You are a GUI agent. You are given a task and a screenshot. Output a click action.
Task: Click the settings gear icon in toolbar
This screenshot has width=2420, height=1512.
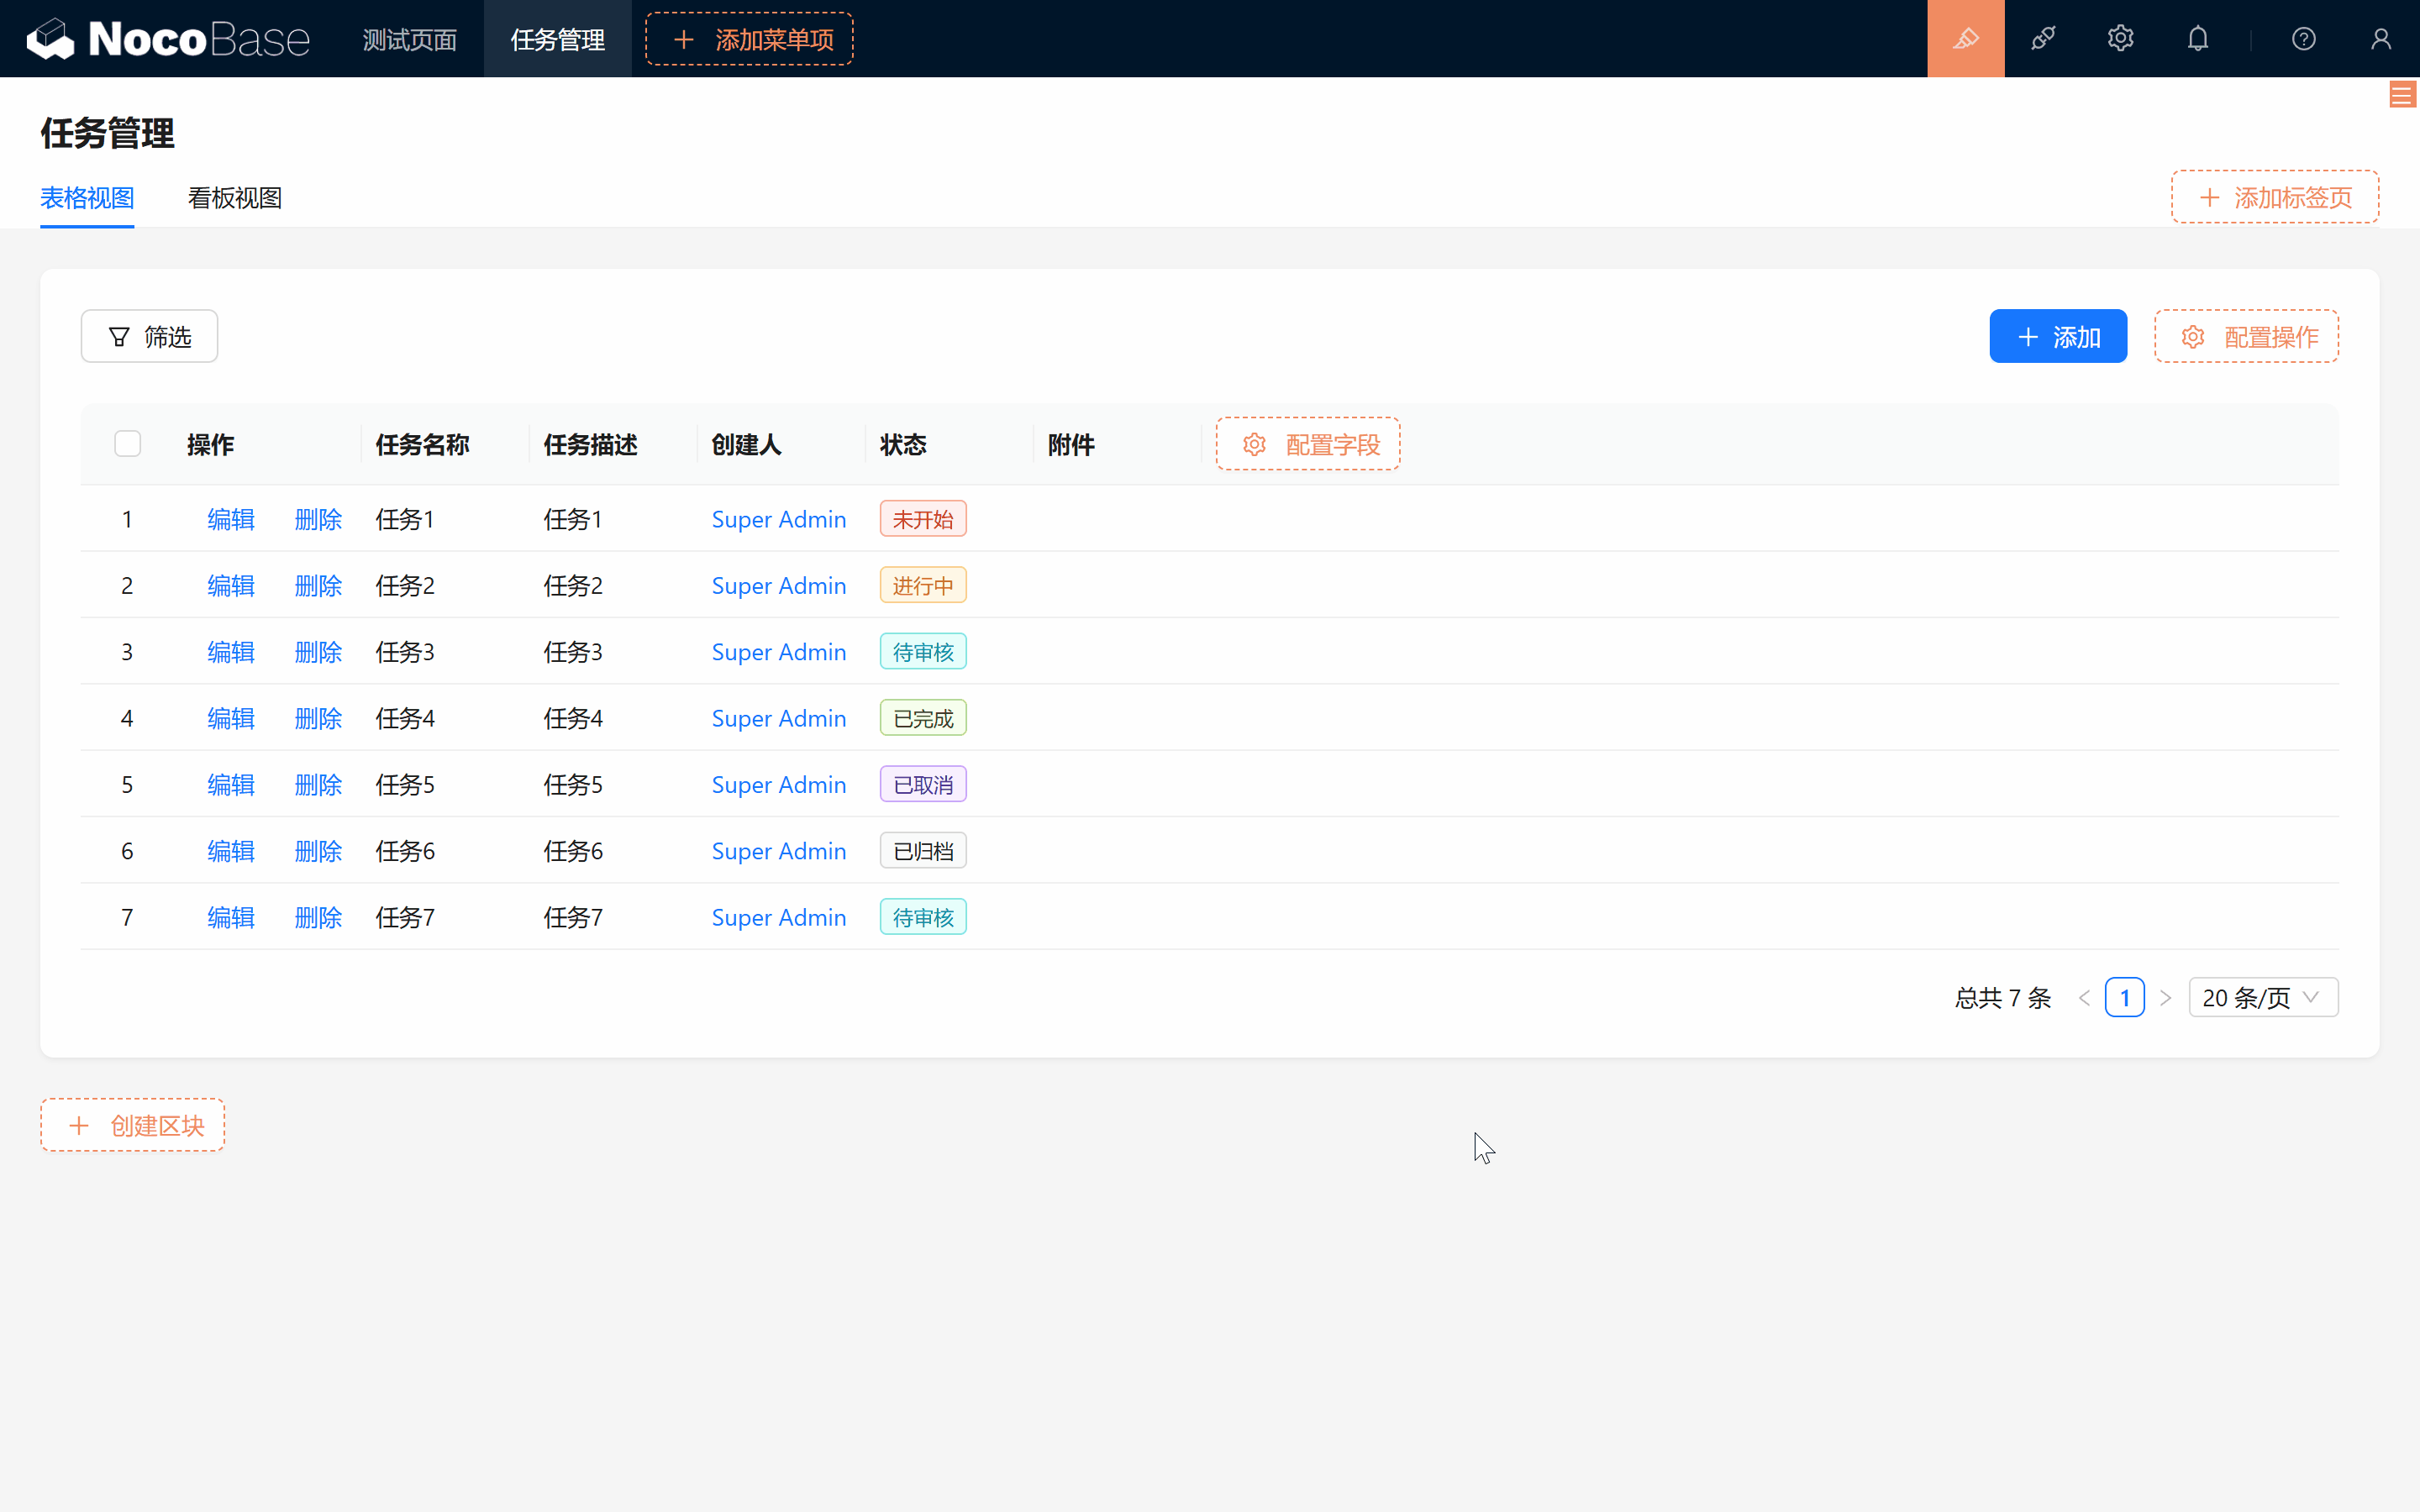[x=2120, y=39]
